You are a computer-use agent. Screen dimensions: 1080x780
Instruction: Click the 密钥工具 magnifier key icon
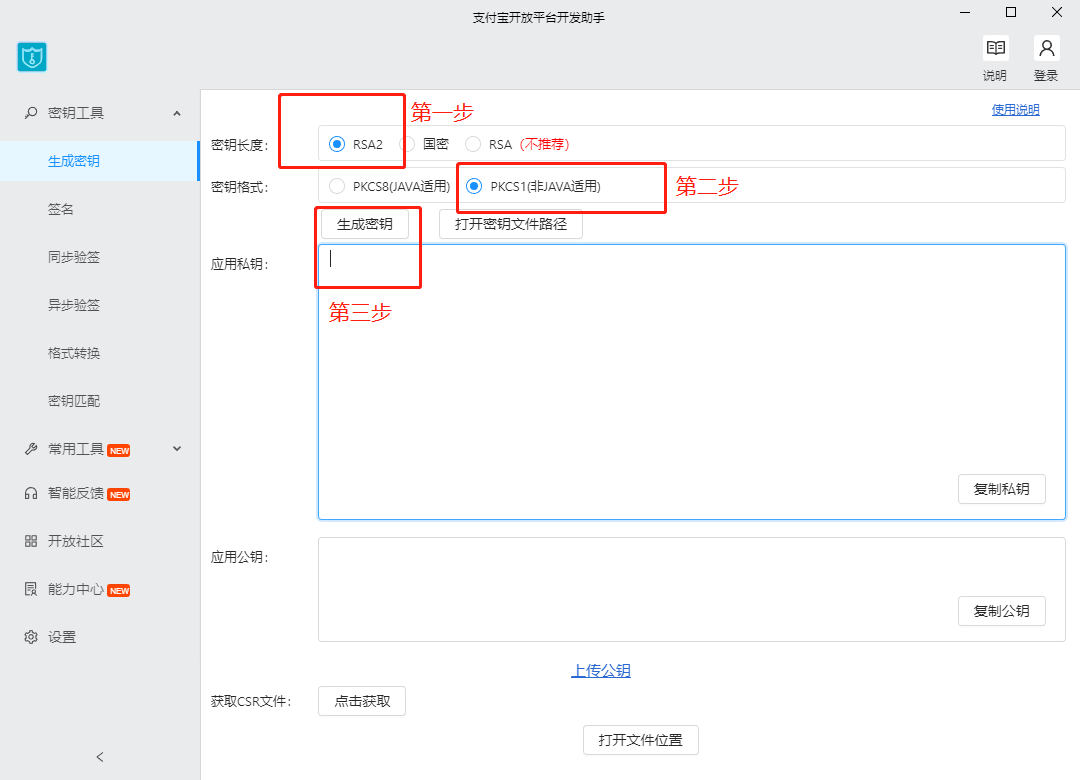31,112
